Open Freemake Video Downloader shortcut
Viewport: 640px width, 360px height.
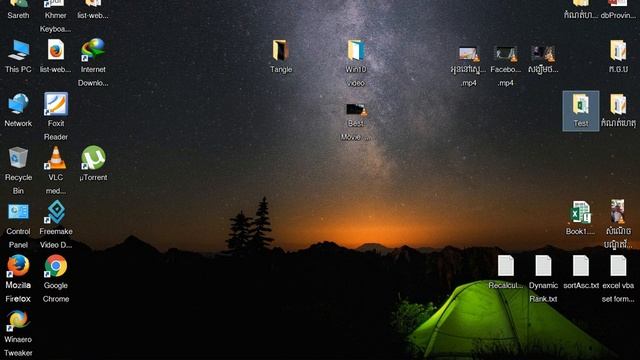point(56,225)
